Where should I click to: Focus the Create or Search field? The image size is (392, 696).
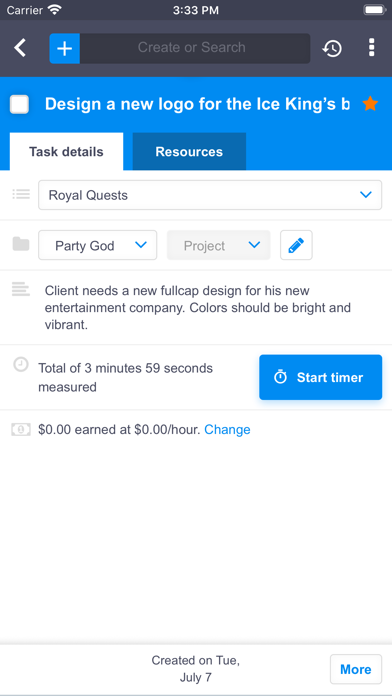click(195, 48)
